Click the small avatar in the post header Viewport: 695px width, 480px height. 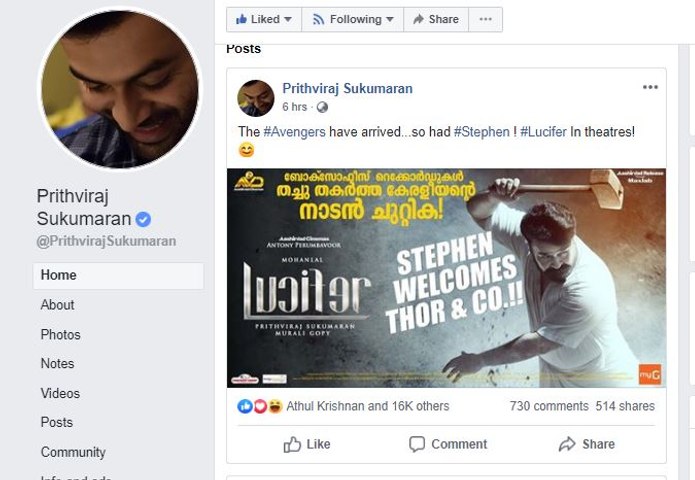point(255,98)
